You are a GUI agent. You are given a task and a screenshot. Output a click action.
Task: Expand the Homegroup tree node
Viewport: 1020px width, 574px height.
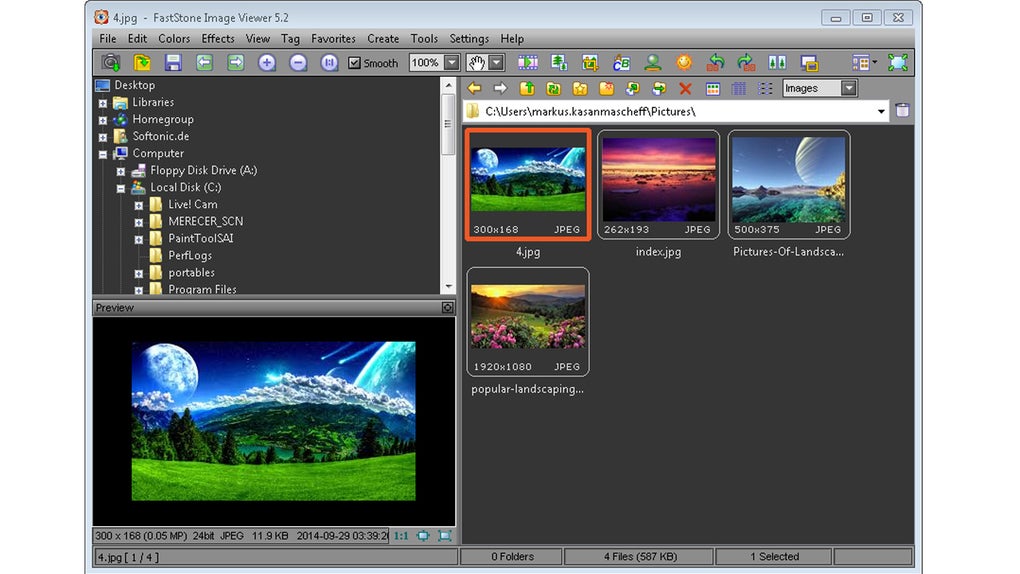pos(103,120)
